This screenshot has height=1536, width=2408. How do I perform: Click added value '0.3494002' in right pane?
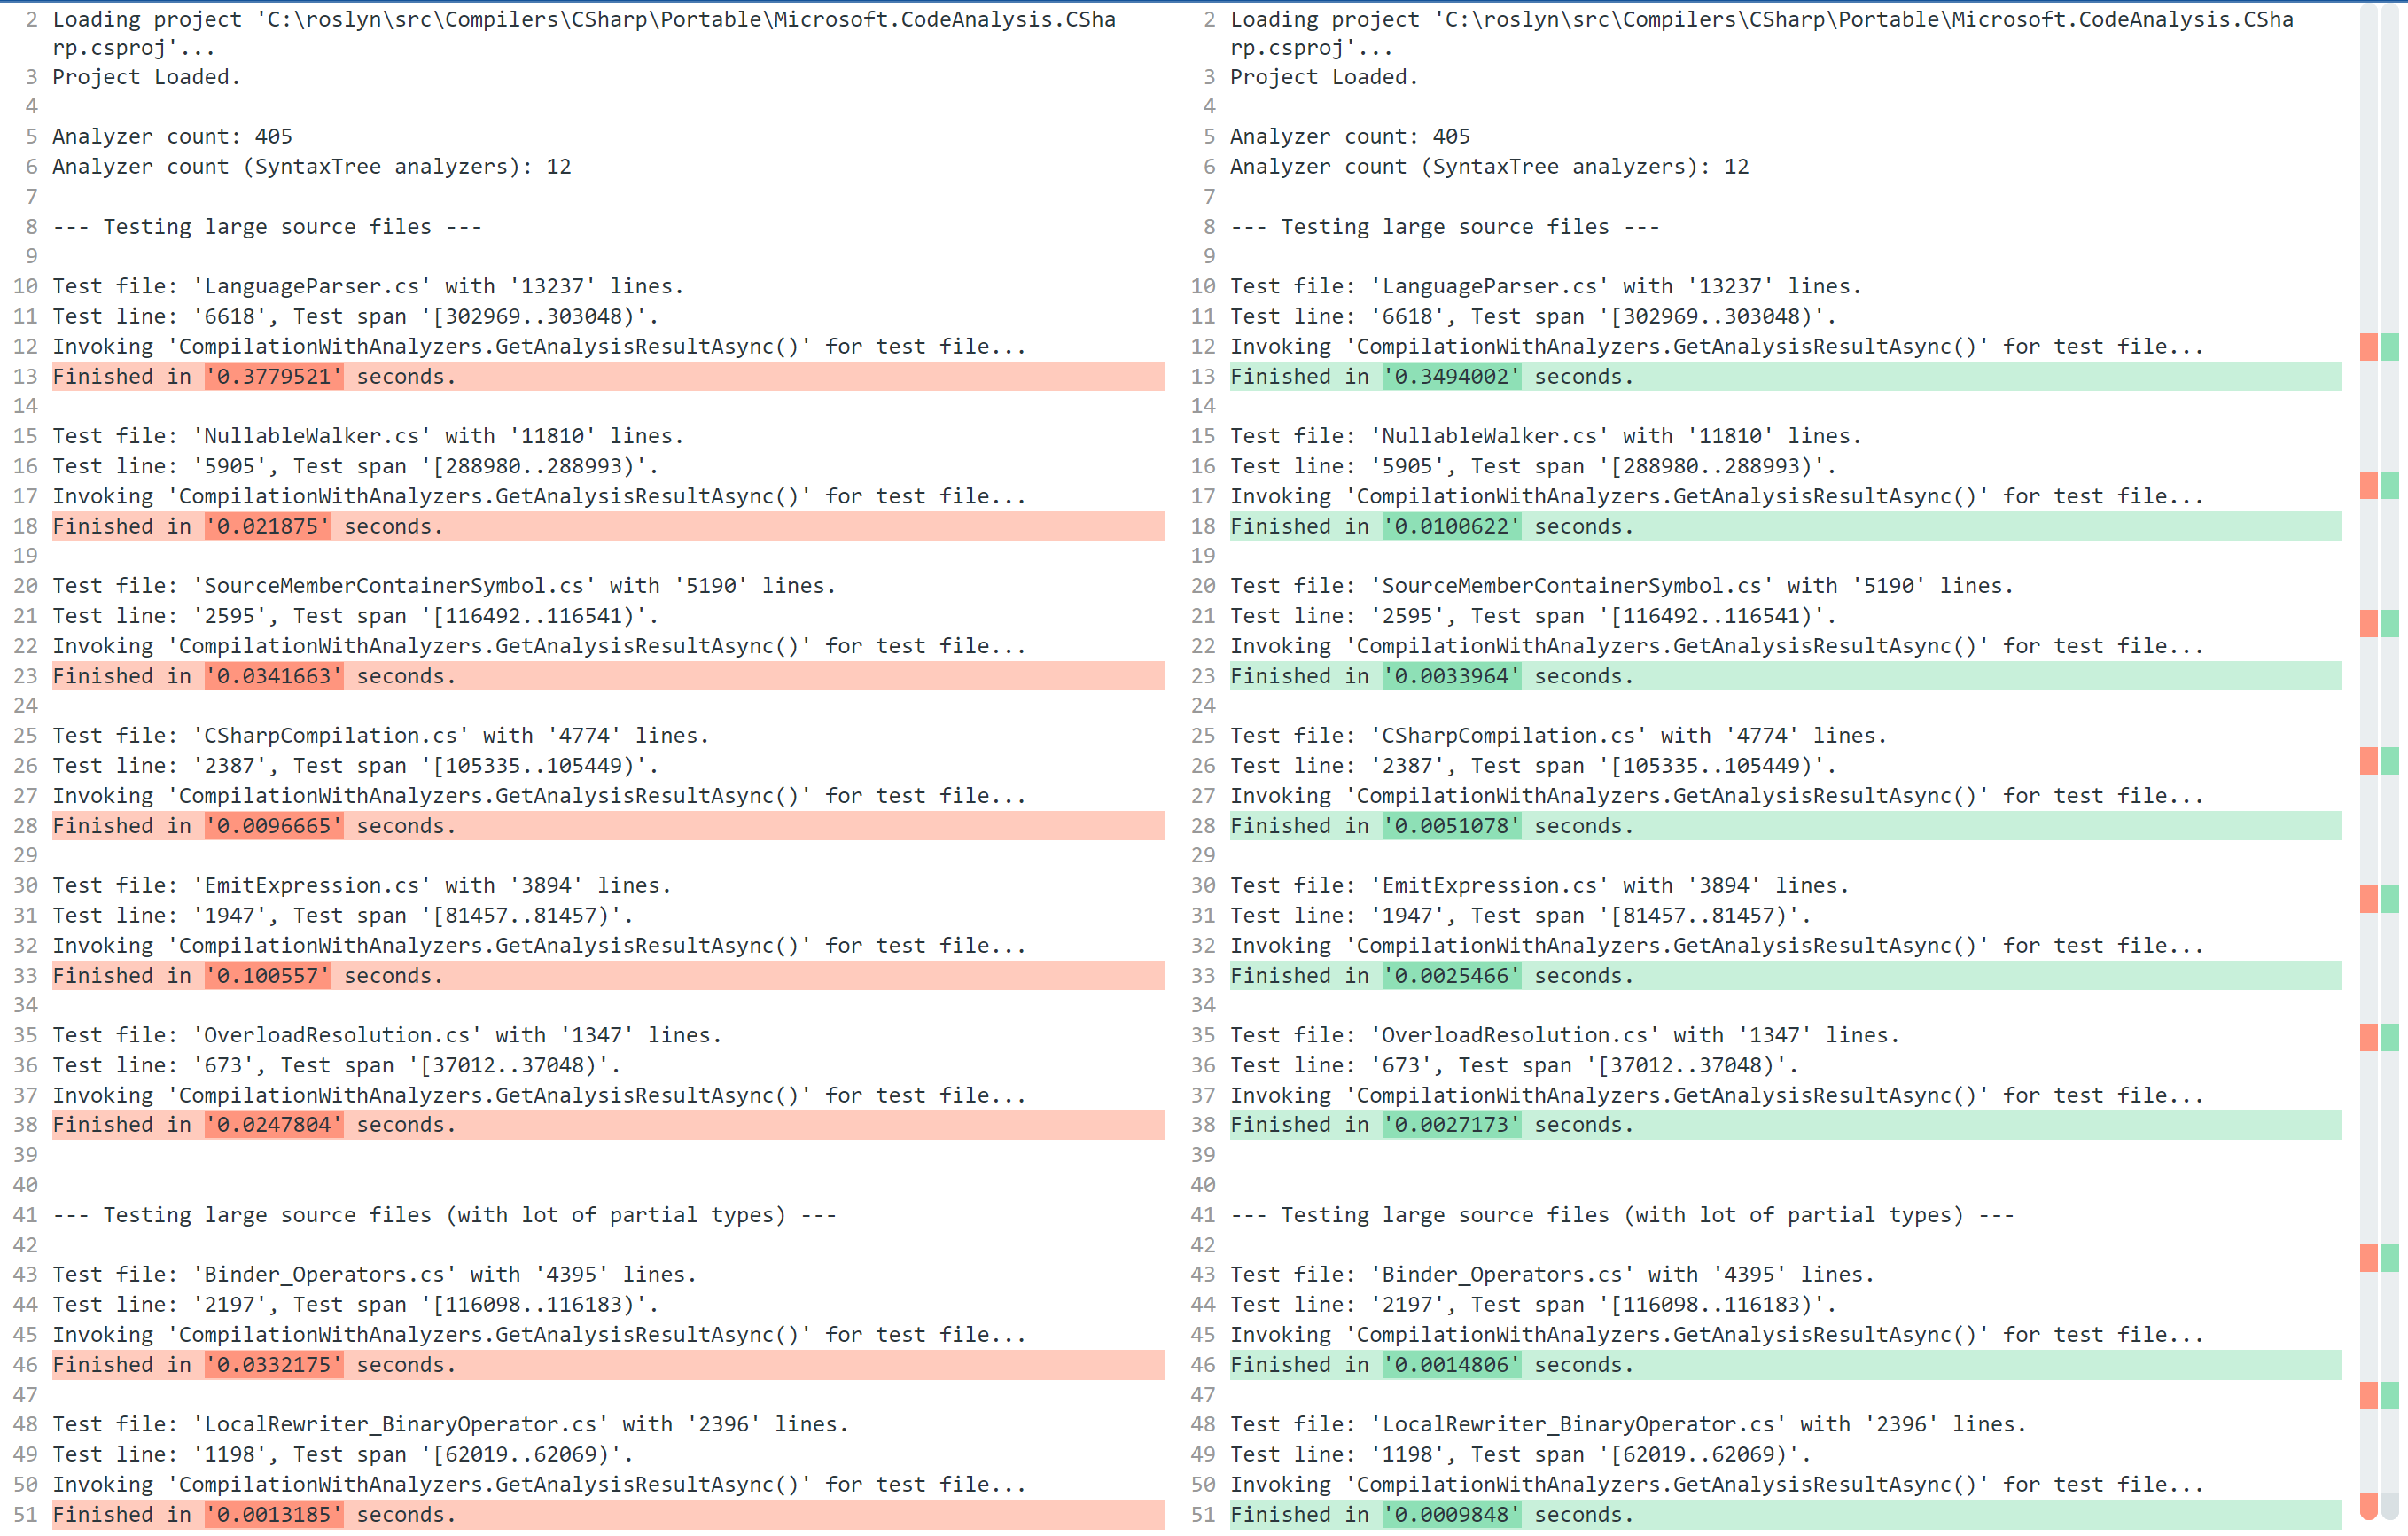tap(1451, 377)
